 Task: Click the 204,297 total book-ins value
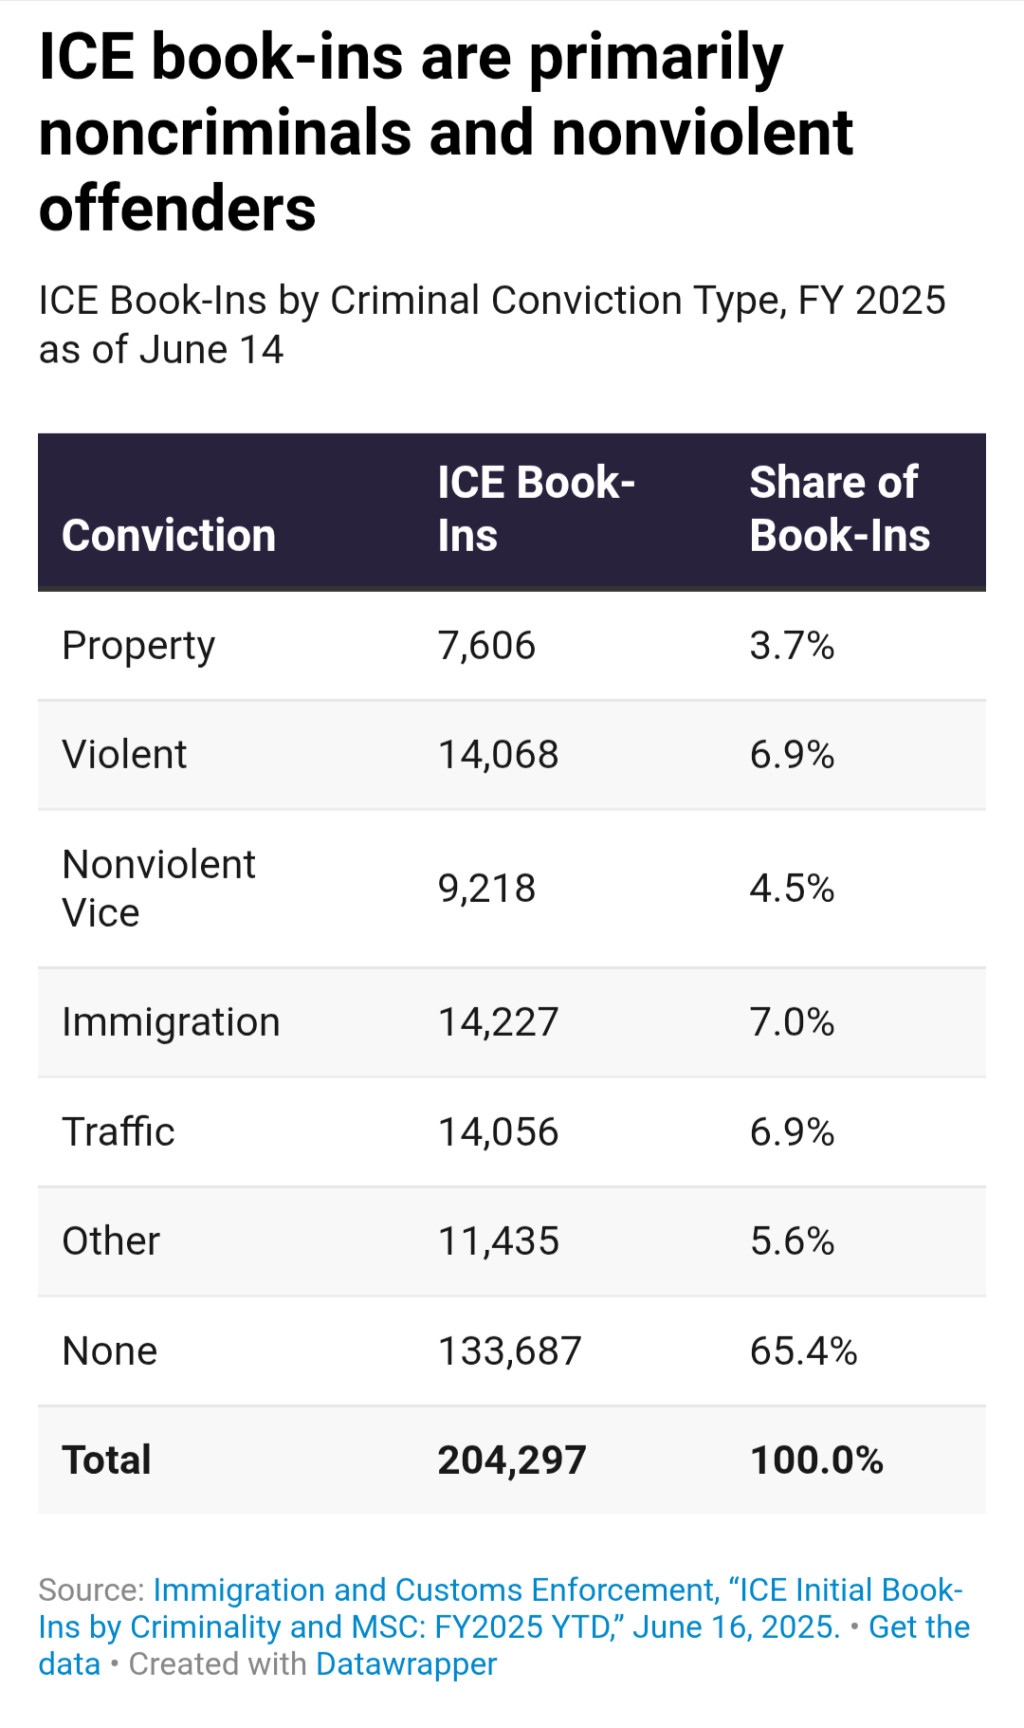(x=511, y=1460)
